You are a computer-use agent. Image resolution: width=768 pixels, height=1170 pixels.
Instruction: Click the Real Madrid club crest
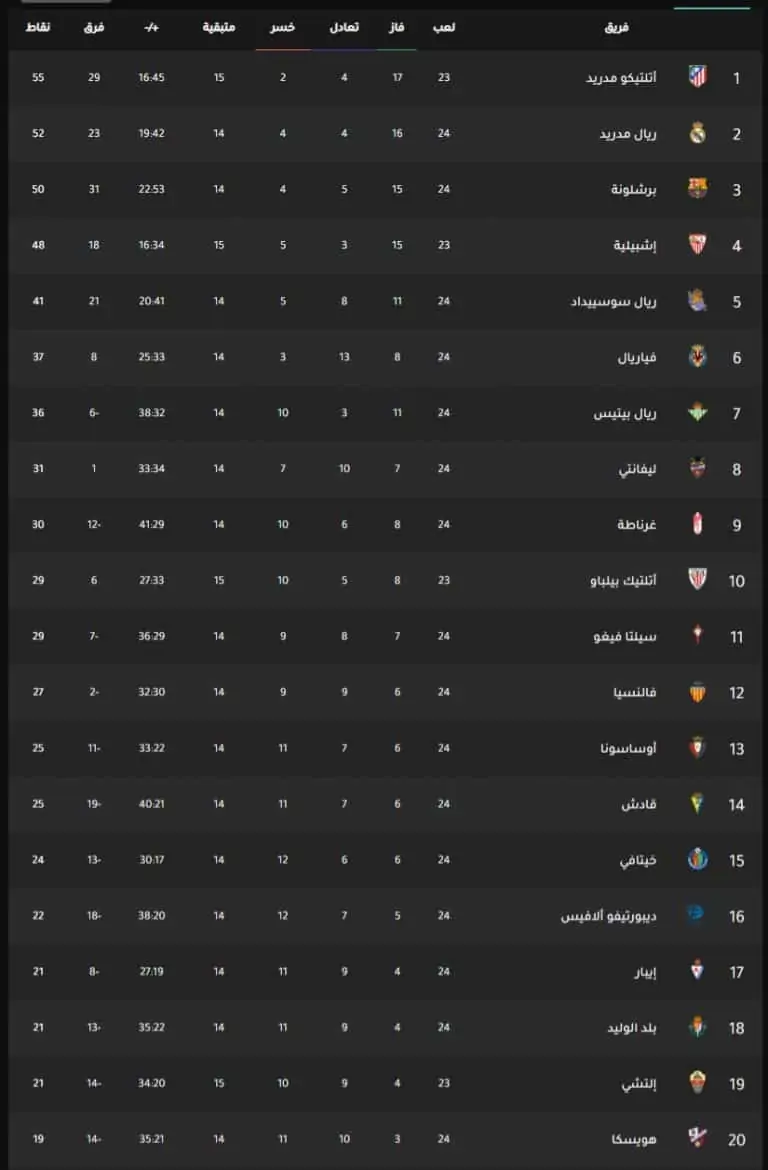click(697, 132)
